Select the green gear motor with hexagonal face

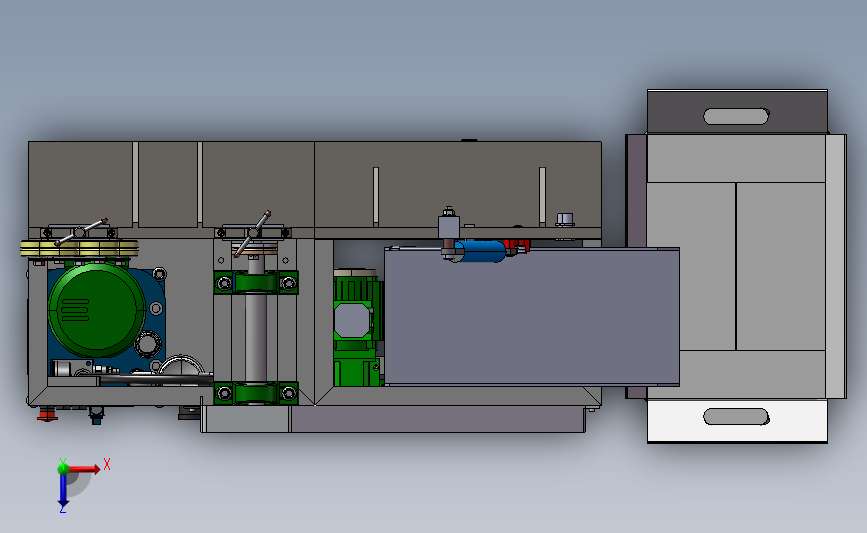tap(358, 328)
